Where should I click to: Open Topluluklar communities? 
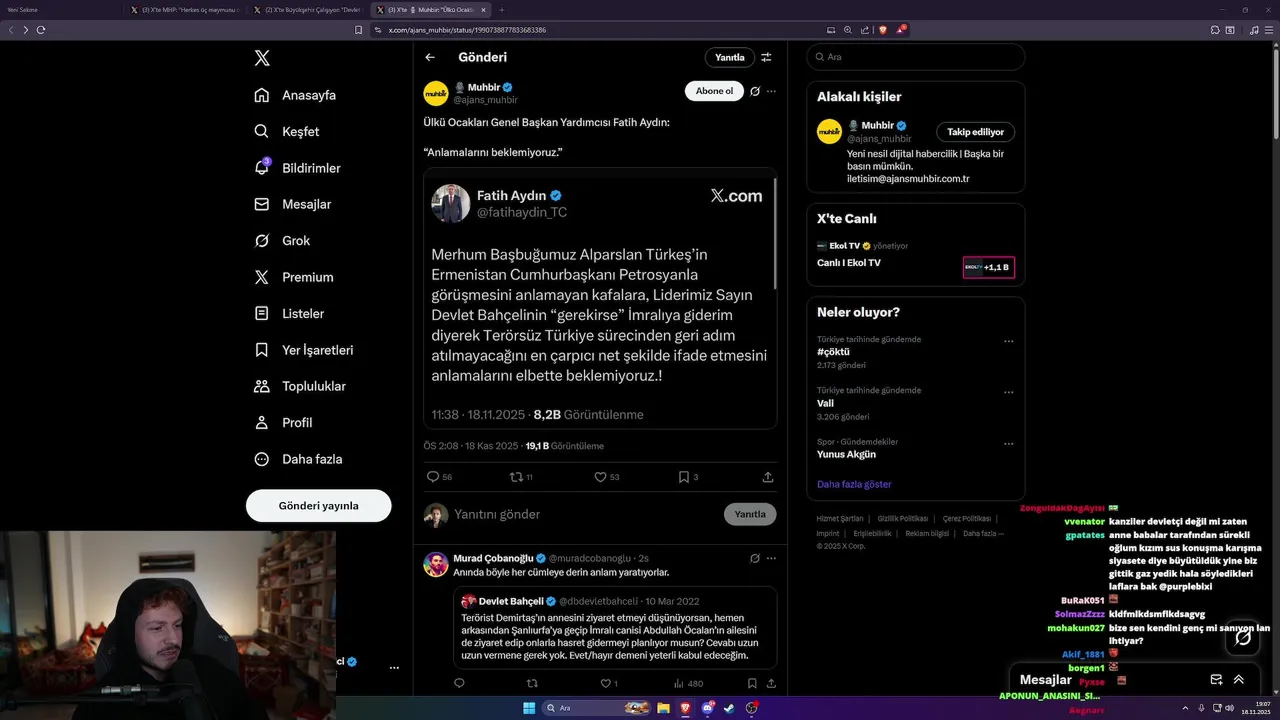coord(299,386)
